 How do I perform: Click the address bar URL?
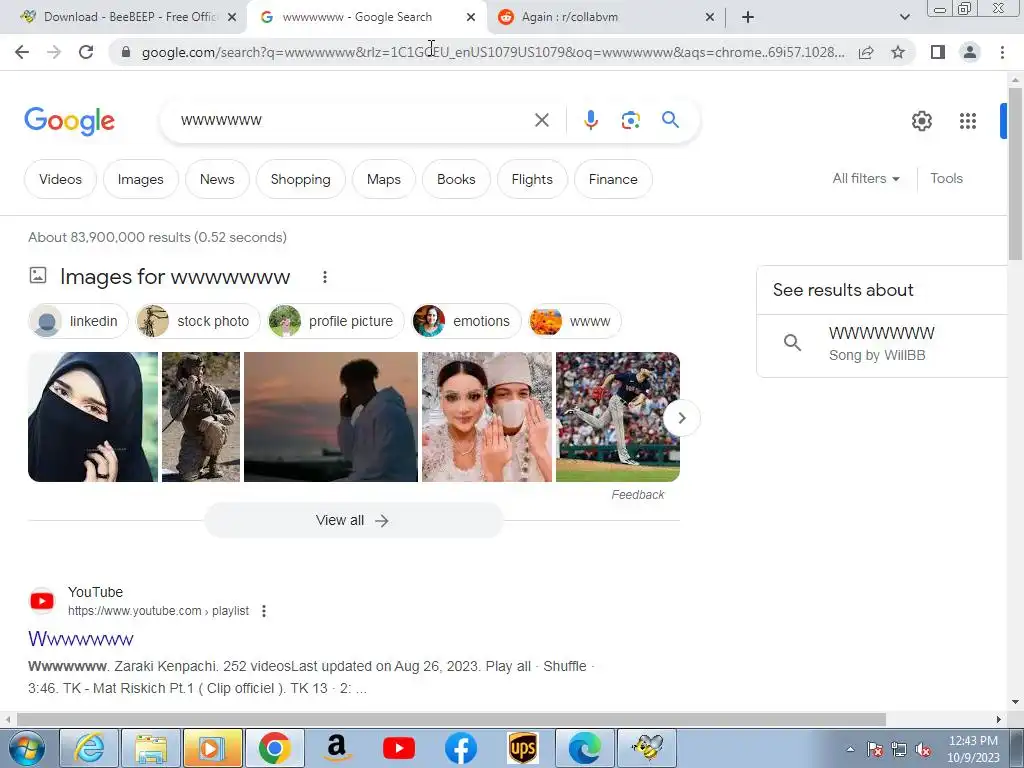tap(493, 52)
